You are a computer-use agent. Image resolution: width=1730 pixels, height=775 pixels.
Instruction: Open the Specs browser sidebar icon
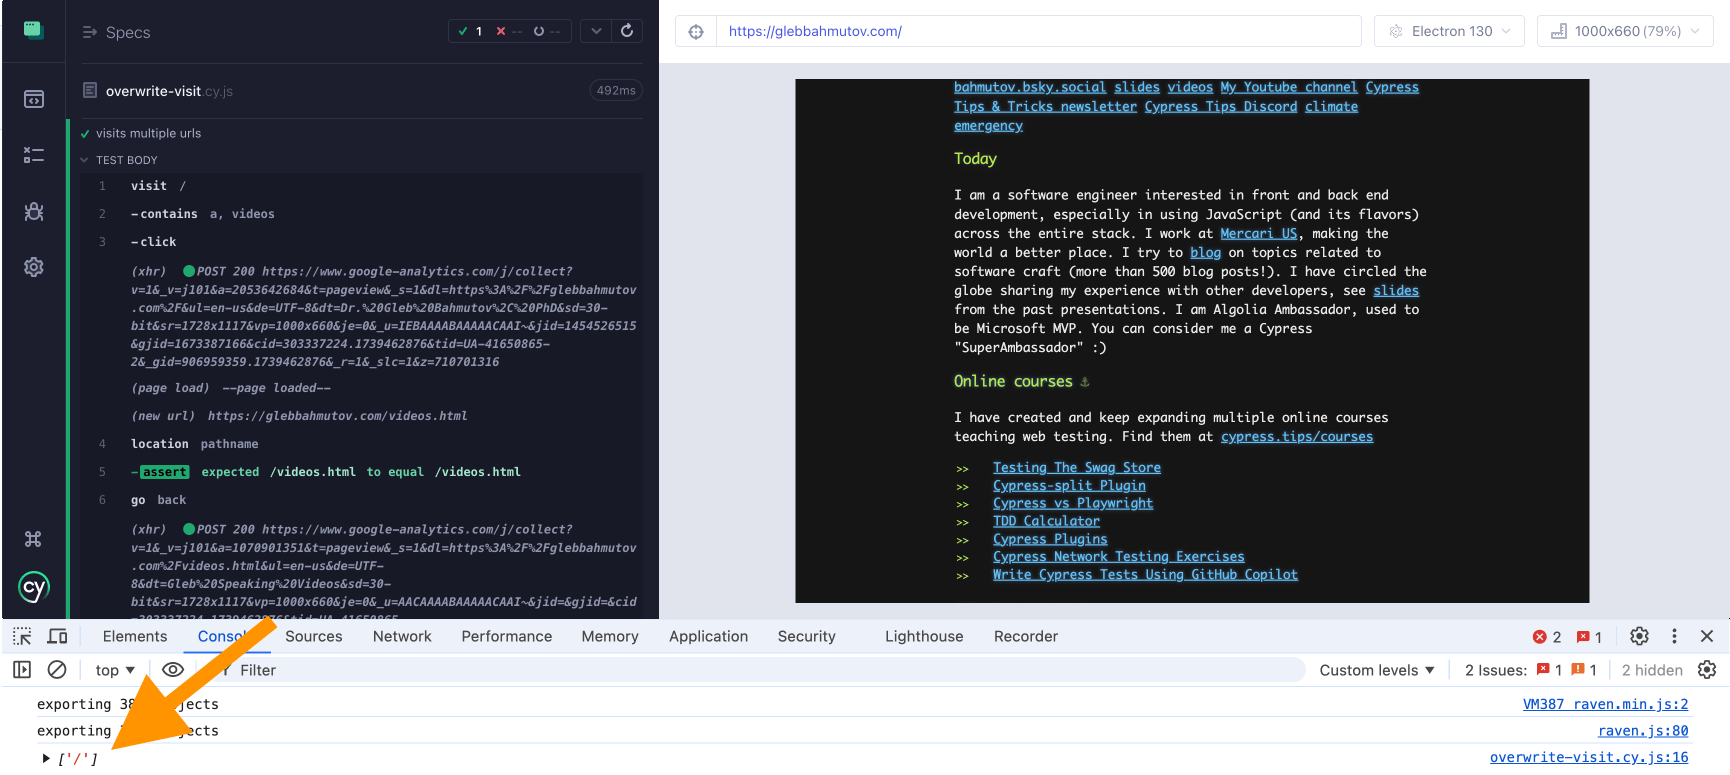point(33,99)
